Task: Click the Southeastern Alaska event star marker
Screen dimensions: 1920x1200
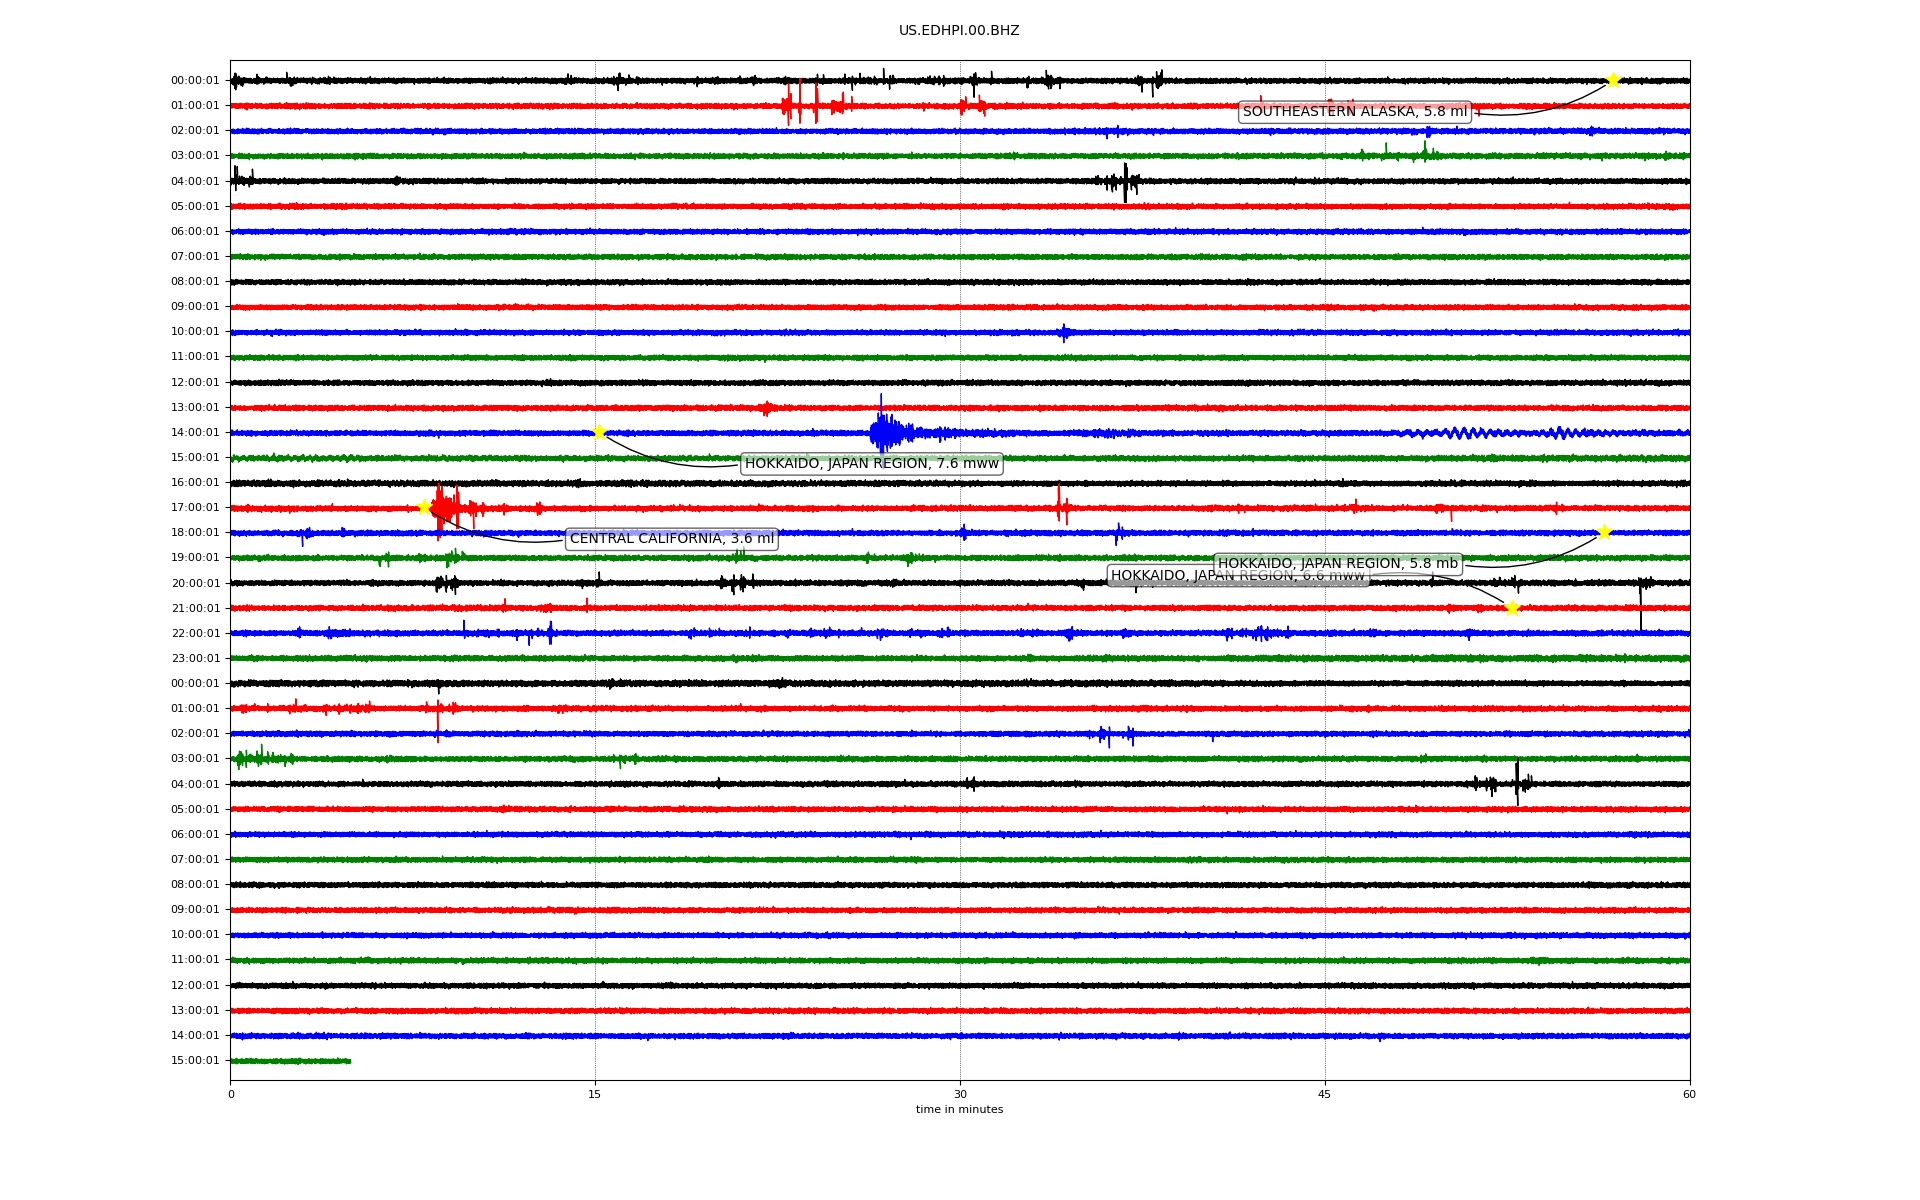Action: click(1612, 80)
